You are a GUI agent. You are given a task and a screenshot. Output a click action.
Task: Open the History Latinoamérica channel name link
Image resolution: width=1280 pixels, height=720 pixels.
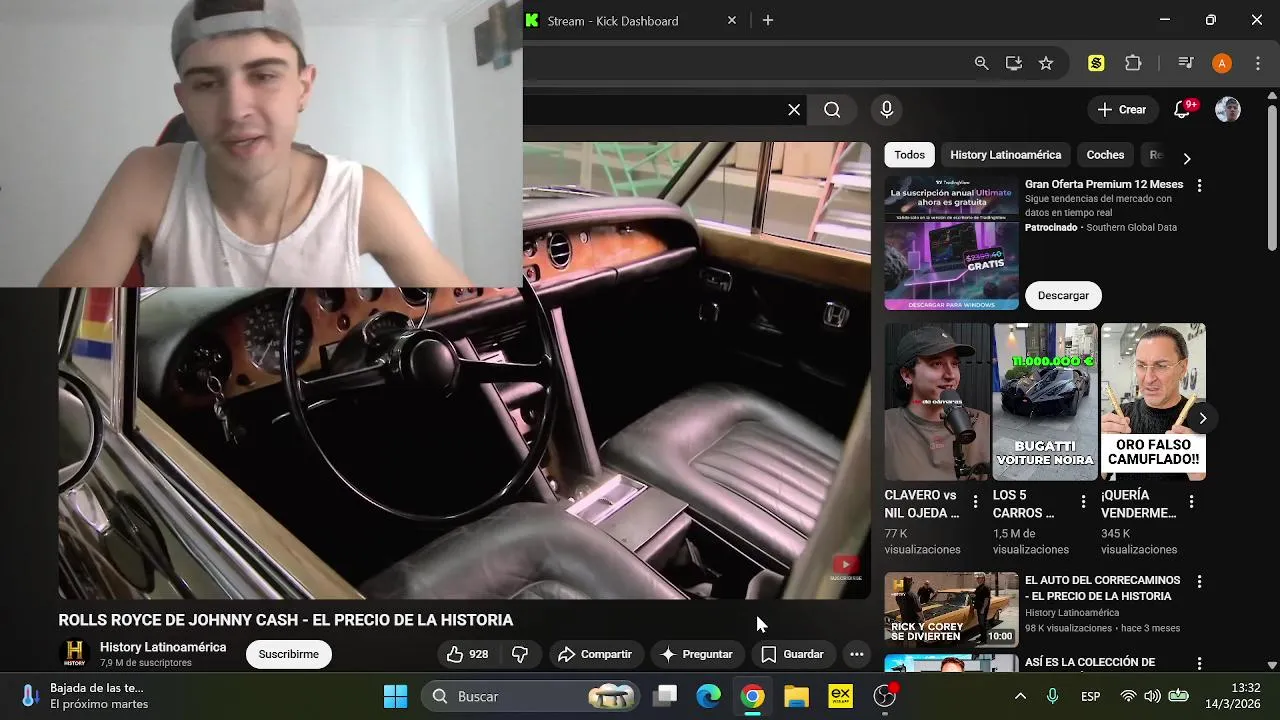pyautogui.click(x=163, y=647)
